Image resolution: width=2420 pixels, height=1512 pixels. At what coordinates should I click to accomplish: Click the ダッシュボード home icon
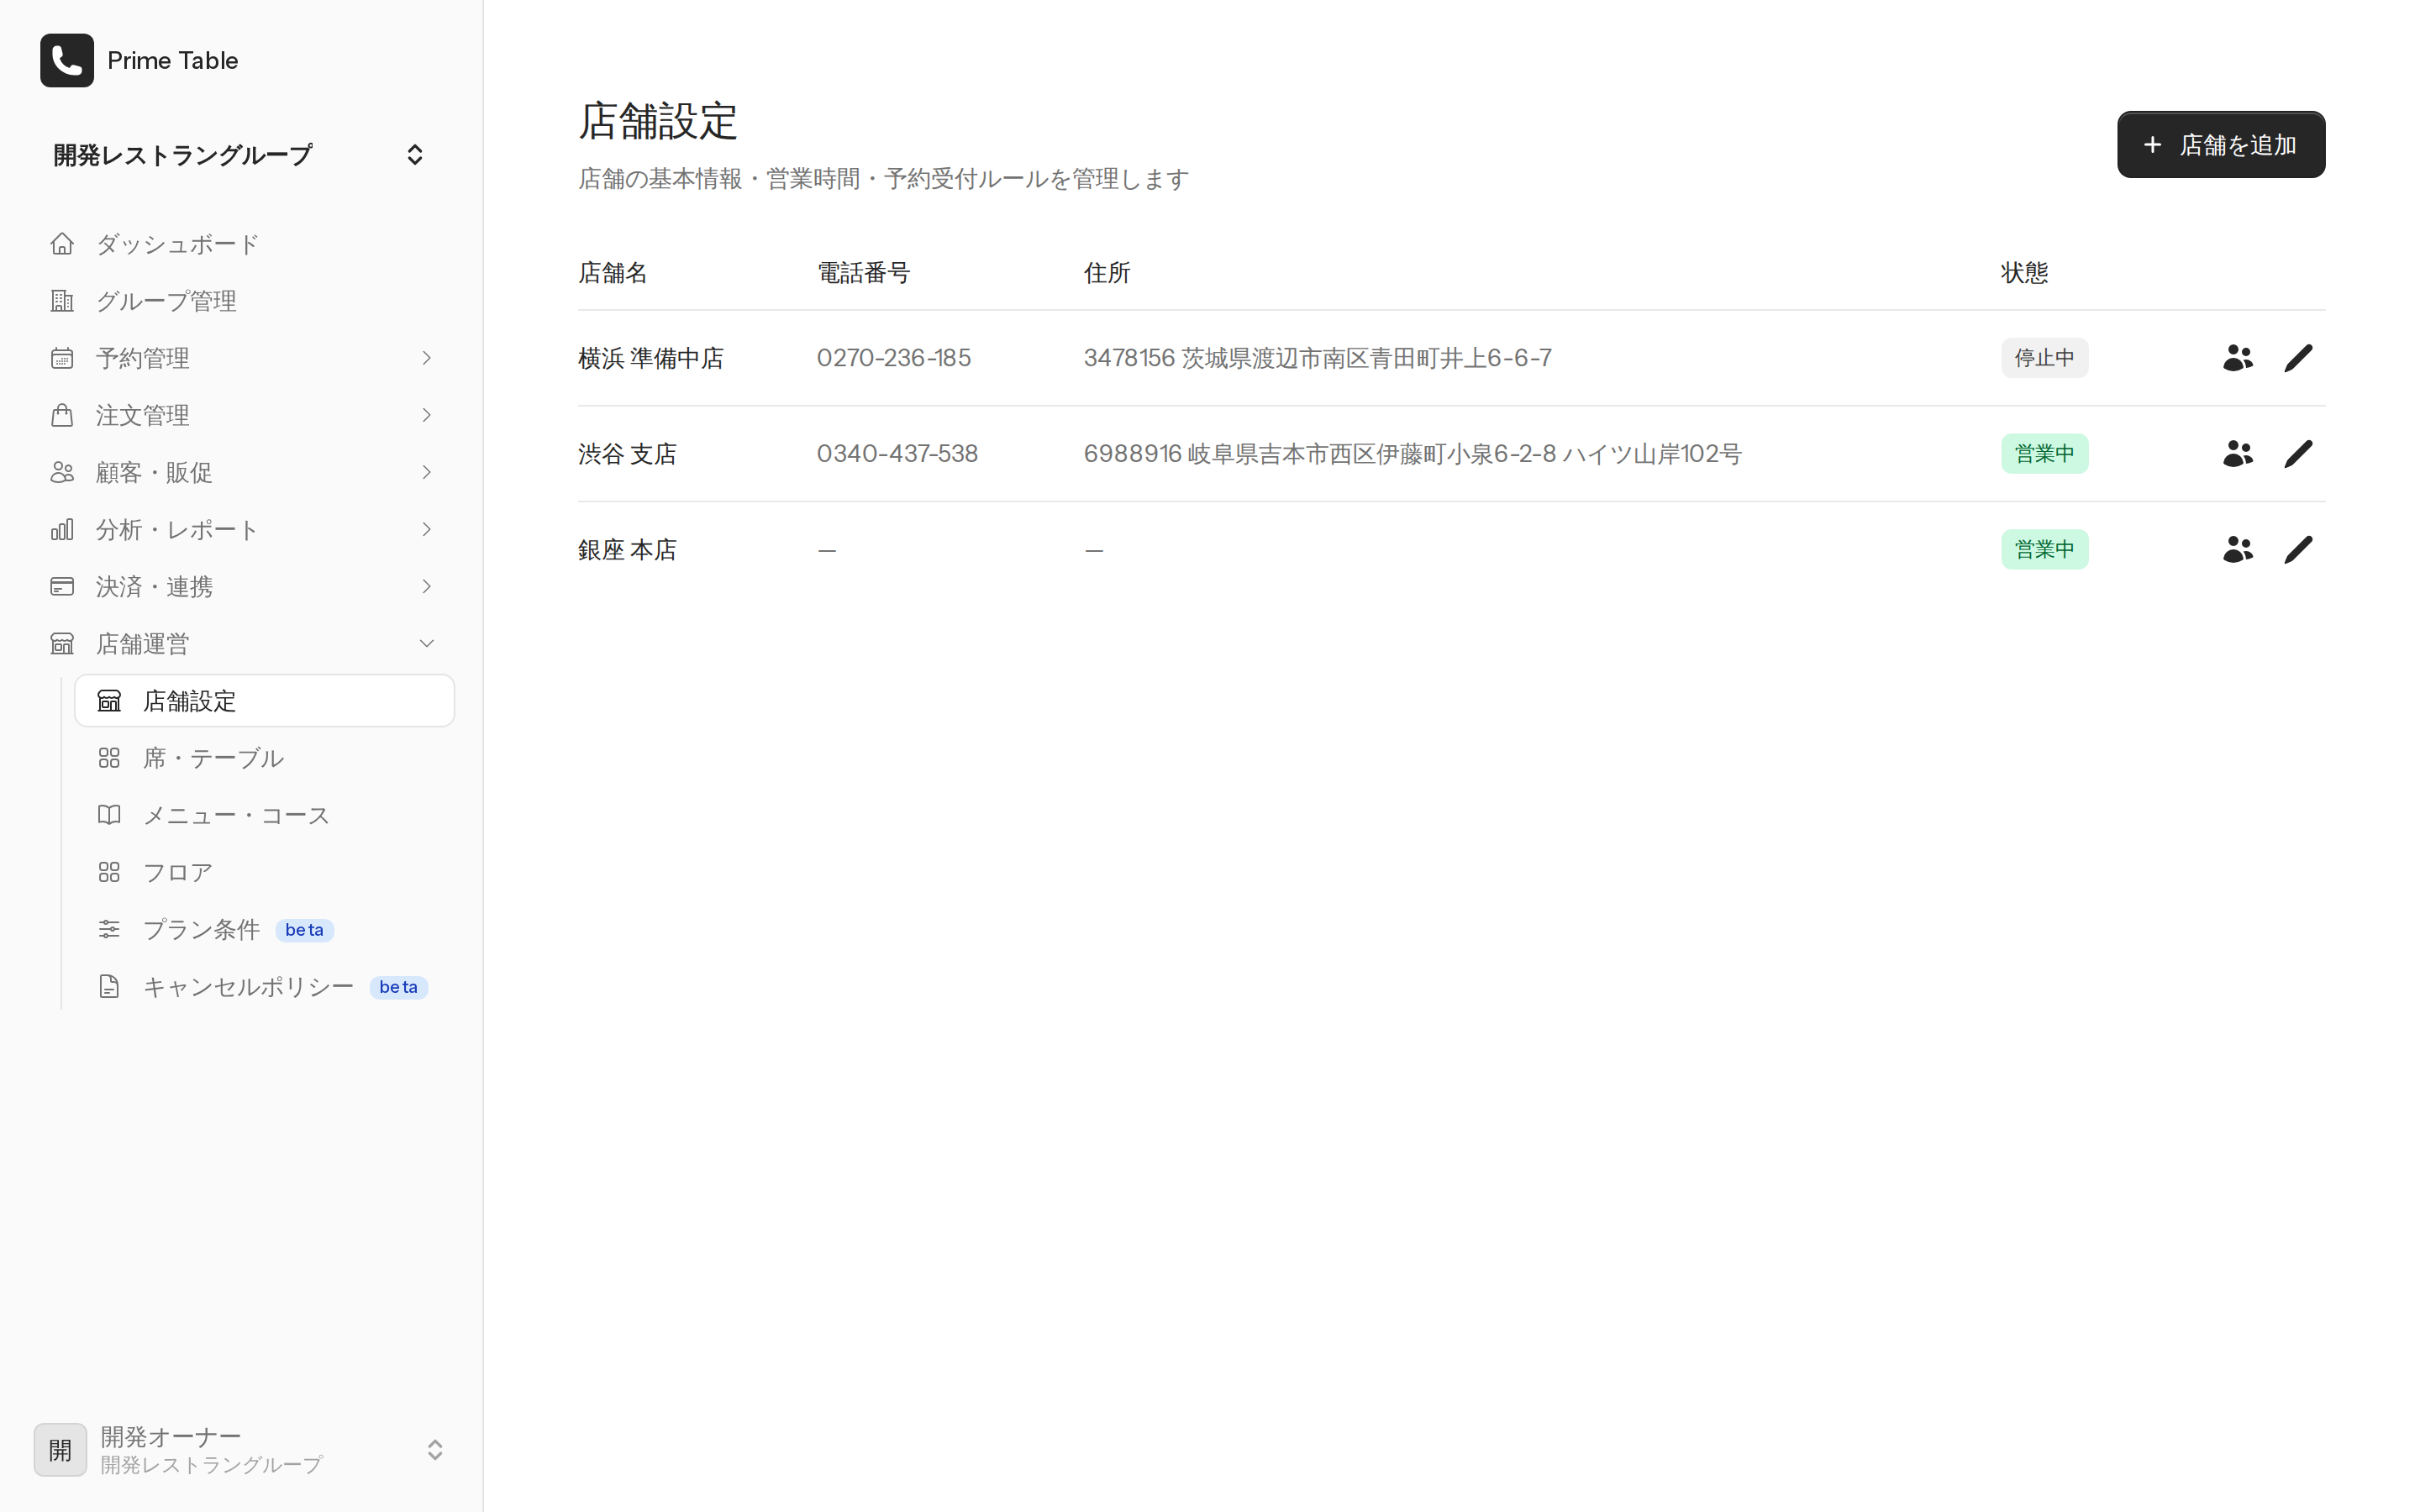pos(62,244)
